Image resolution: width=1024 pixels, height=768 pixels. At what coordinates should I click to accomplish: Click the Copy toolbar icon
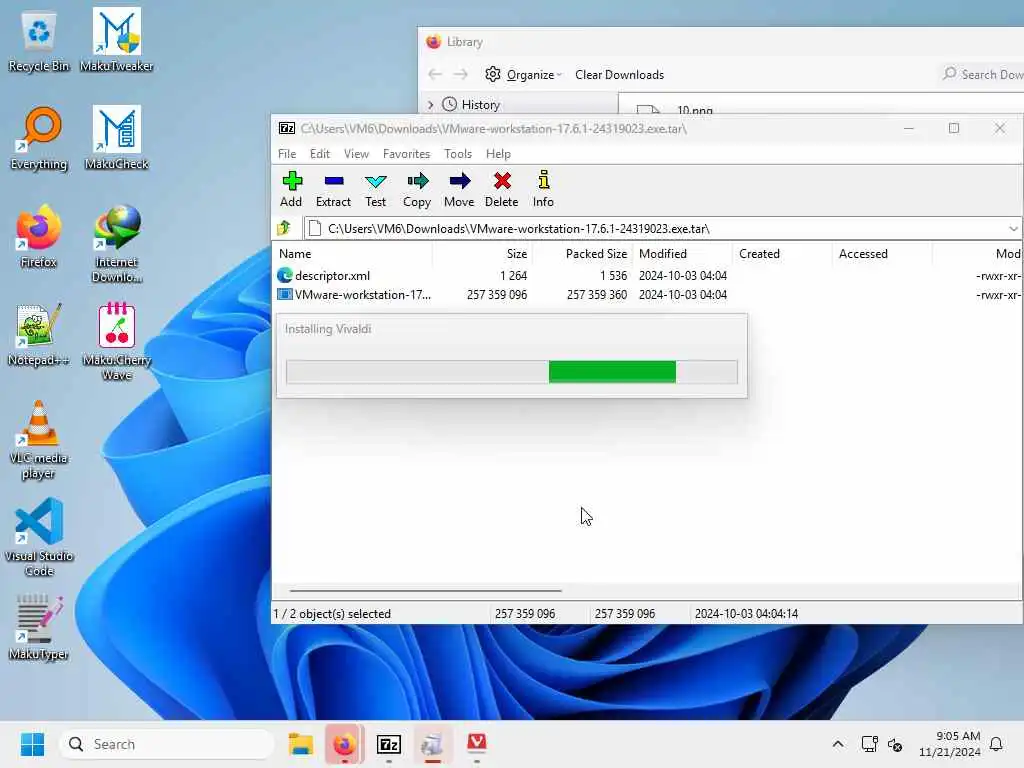pyautogui.click(x=417, y=189)
